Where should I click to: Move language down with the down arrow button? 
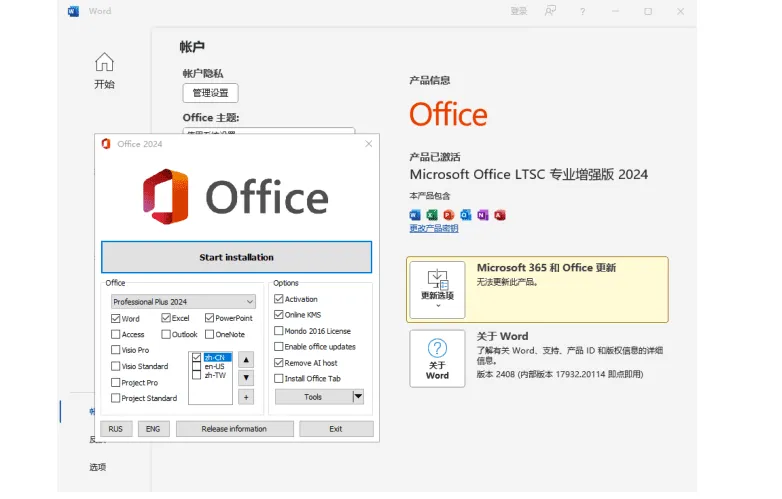[246, 378]
